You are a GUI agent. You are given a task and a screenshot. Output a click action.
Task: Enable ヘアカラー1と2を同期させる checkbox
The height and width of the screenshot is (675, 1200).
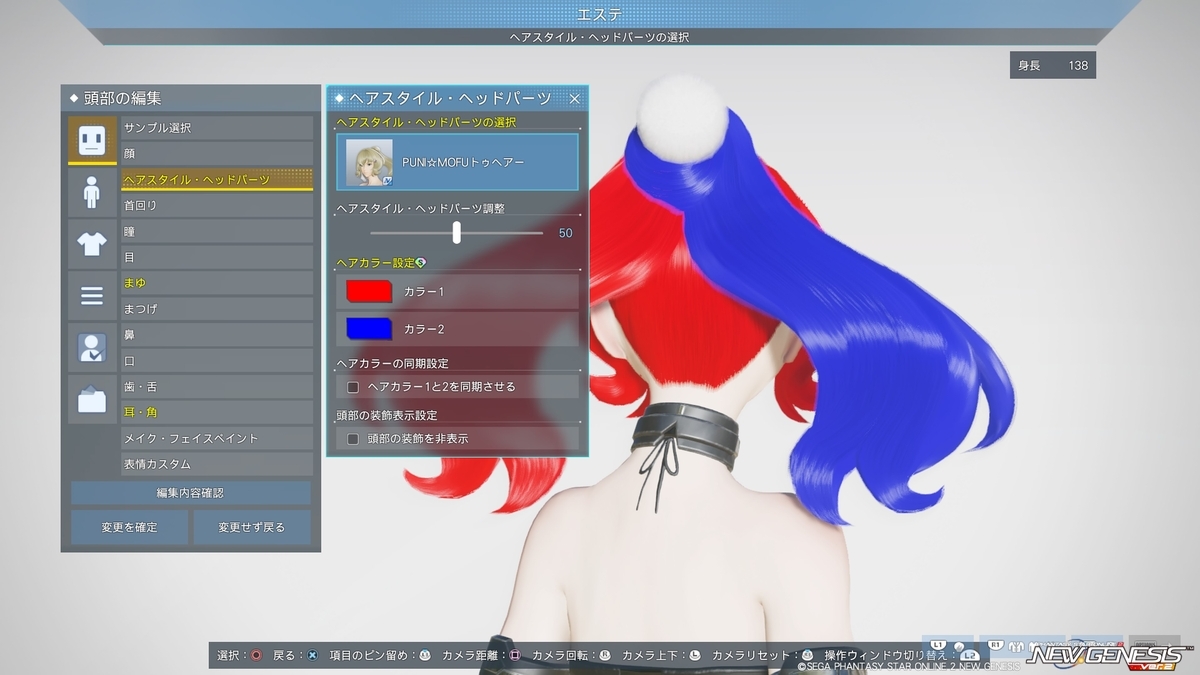353,387
